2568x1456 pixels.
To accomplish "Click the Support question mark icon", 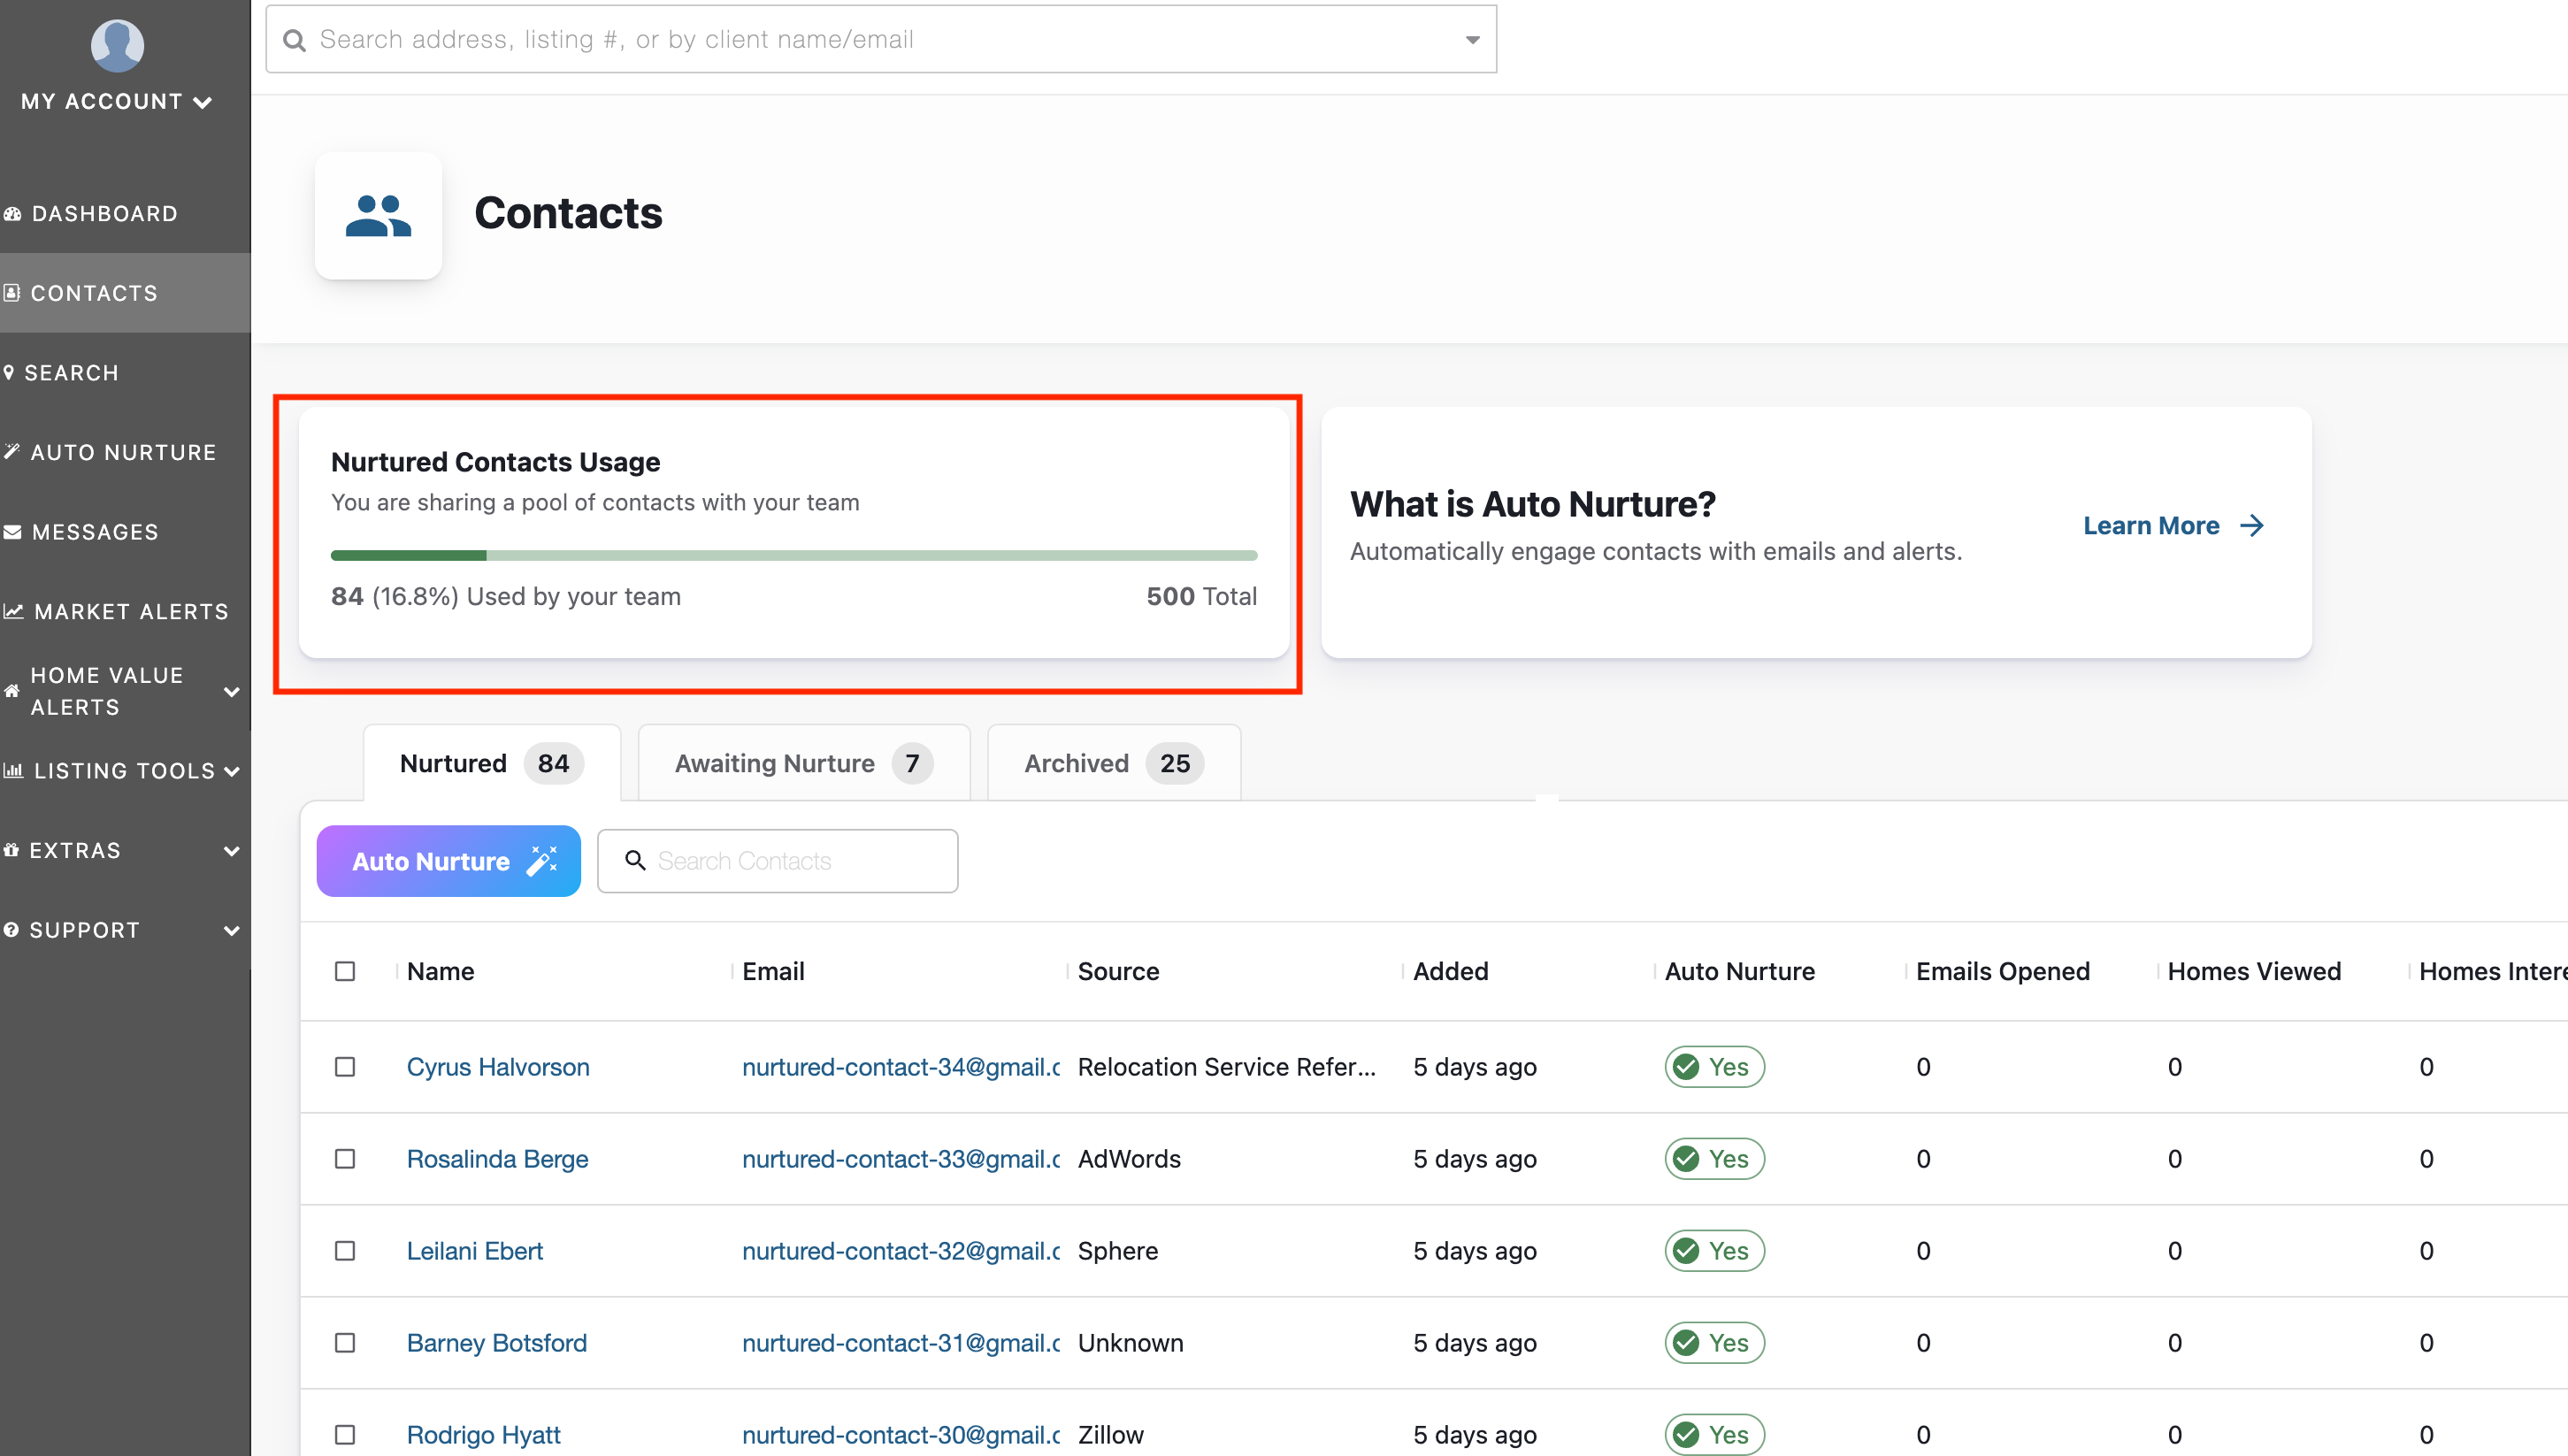I will (x=11, y=930).
